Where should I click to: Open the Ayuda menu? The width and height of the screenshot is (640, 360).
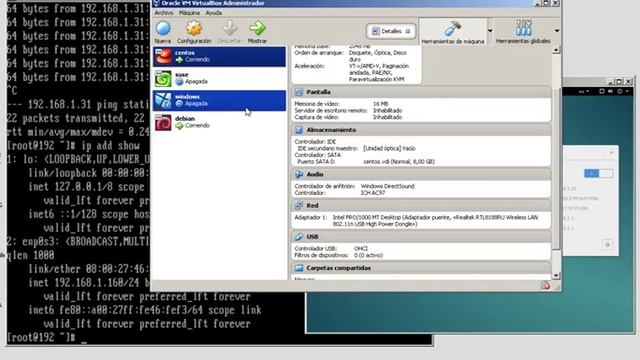click(213, 13)
